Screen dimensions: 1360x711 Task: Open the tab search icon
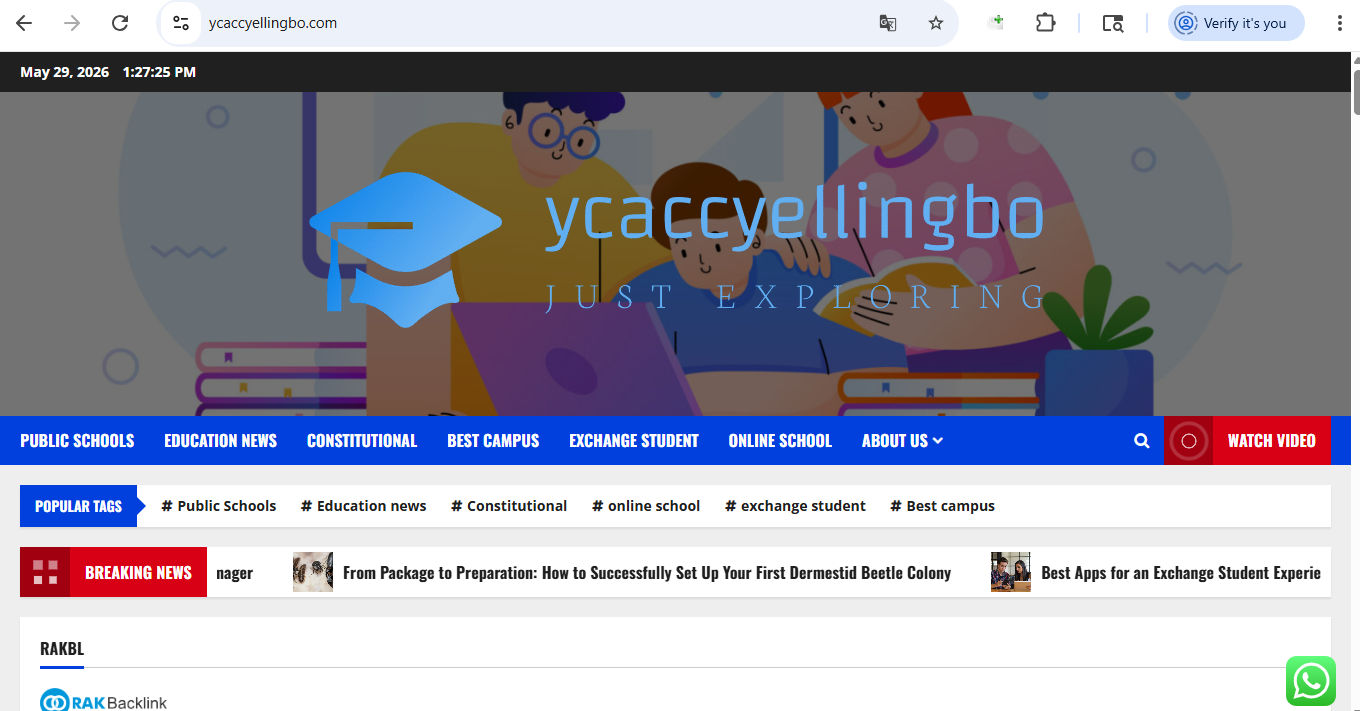(1113, 23)
